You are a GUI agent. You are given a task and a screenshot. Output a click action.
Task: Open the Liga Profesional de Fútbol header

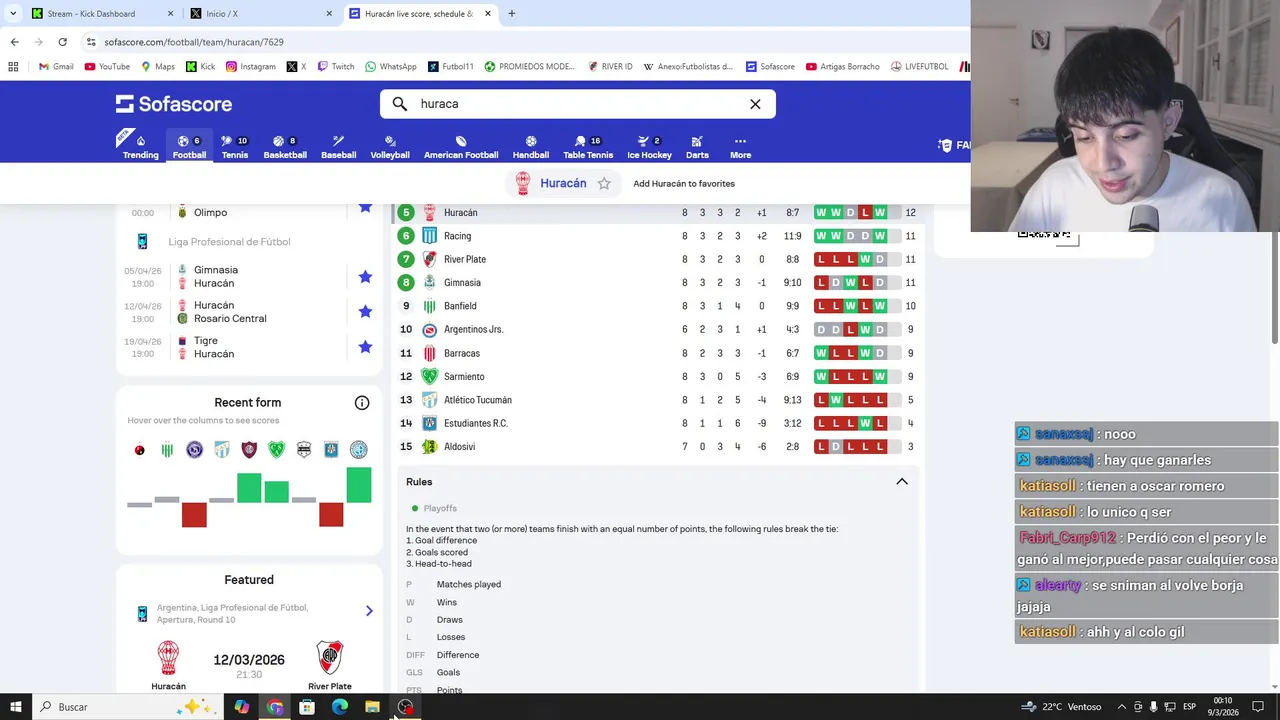coord(229,242)
